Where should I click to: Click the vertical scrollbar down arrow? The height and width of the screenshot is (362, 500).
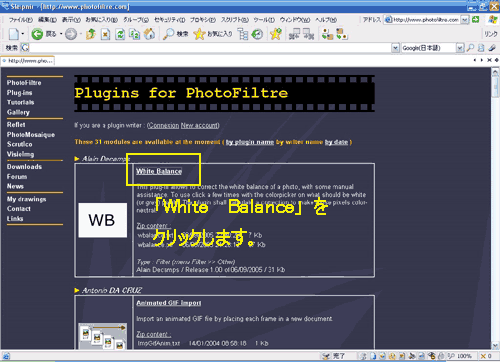pos(495,346)
